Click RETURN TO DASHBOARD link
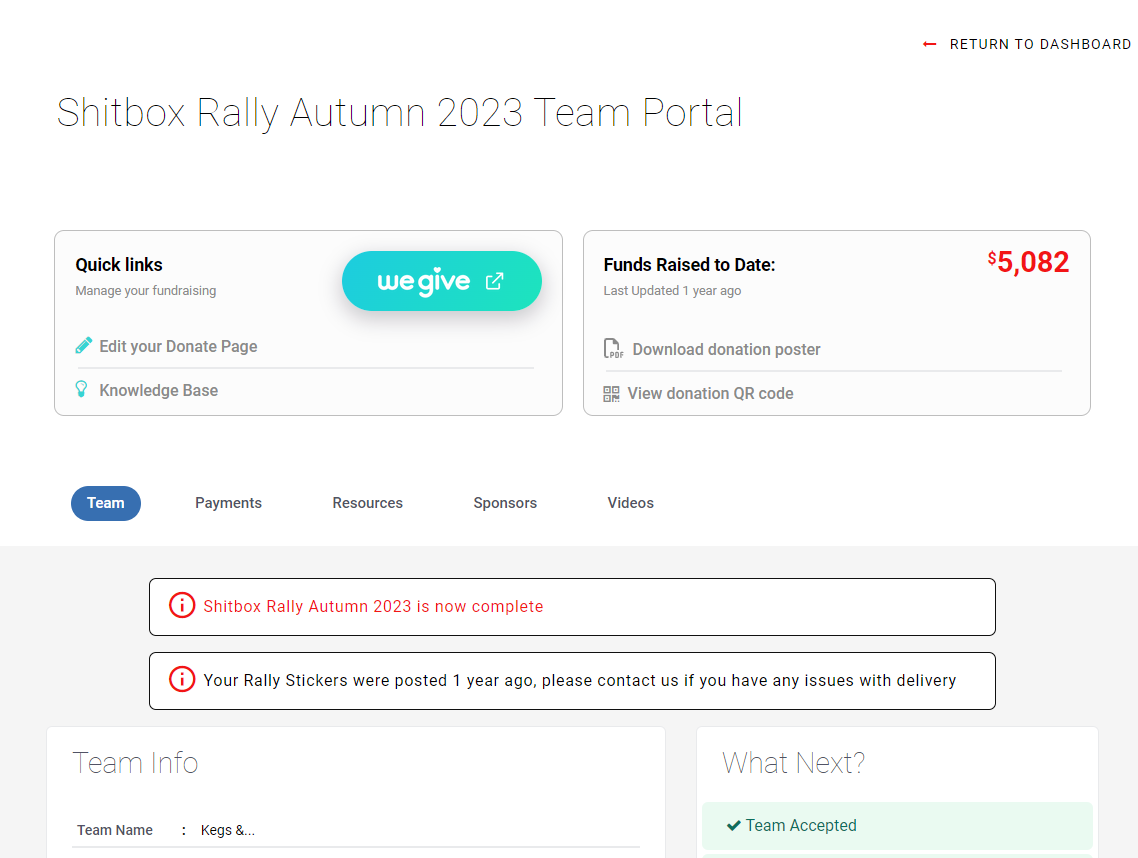This screenshot has width=1138, height=858. [1027, 44]
